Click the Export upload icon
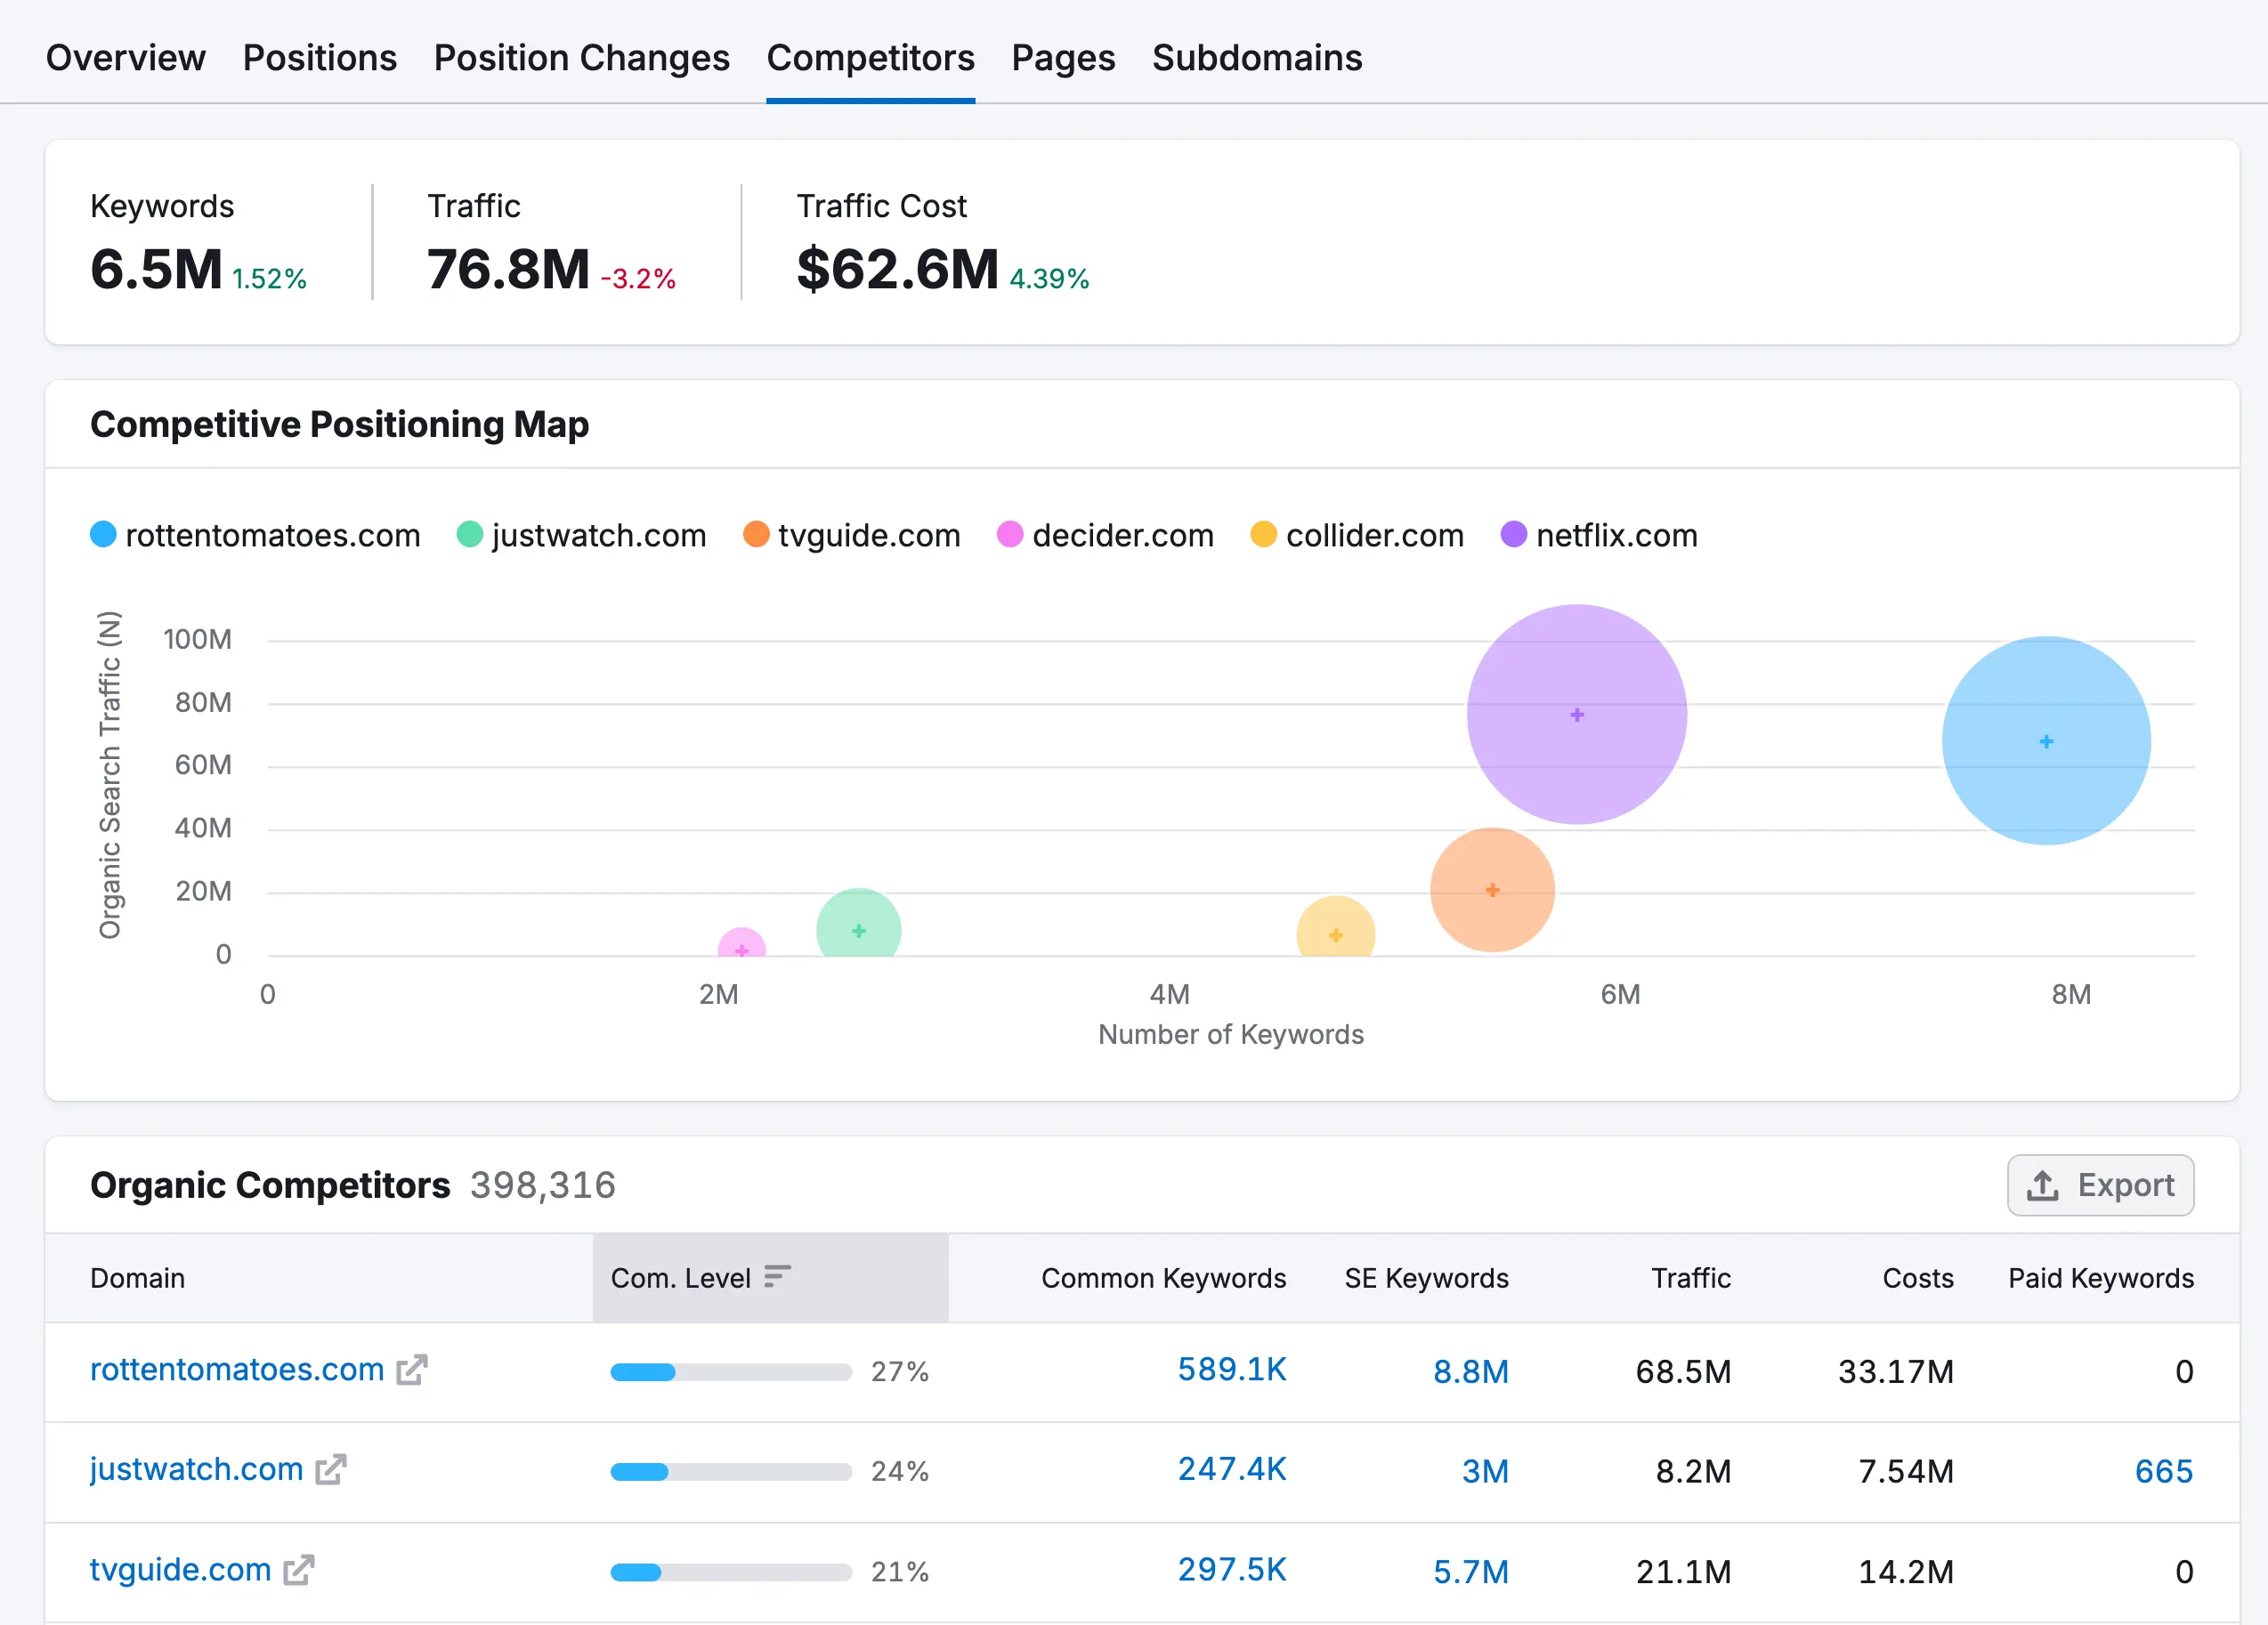Viewport: 2268px width, 1625px height. point(2042,1186)
